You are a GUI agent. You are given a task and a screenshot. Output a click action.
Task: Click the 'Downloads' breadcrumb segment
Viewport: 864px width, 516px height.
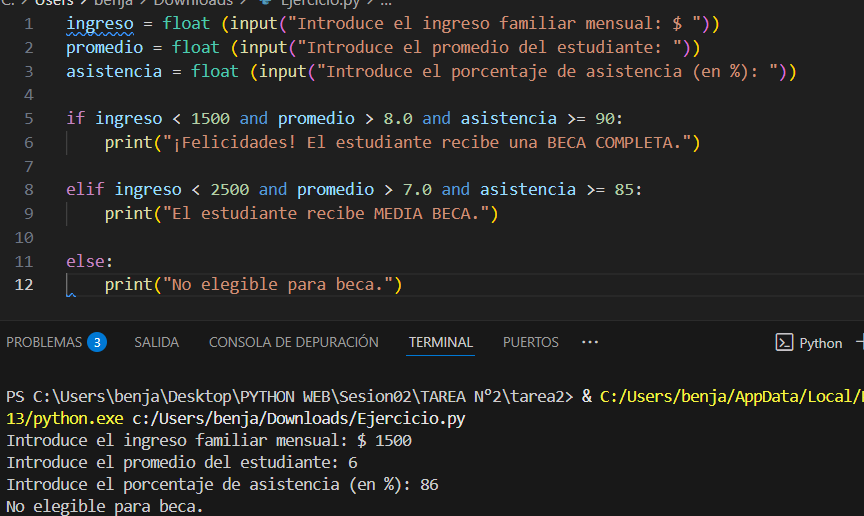[x=193, y=2]
